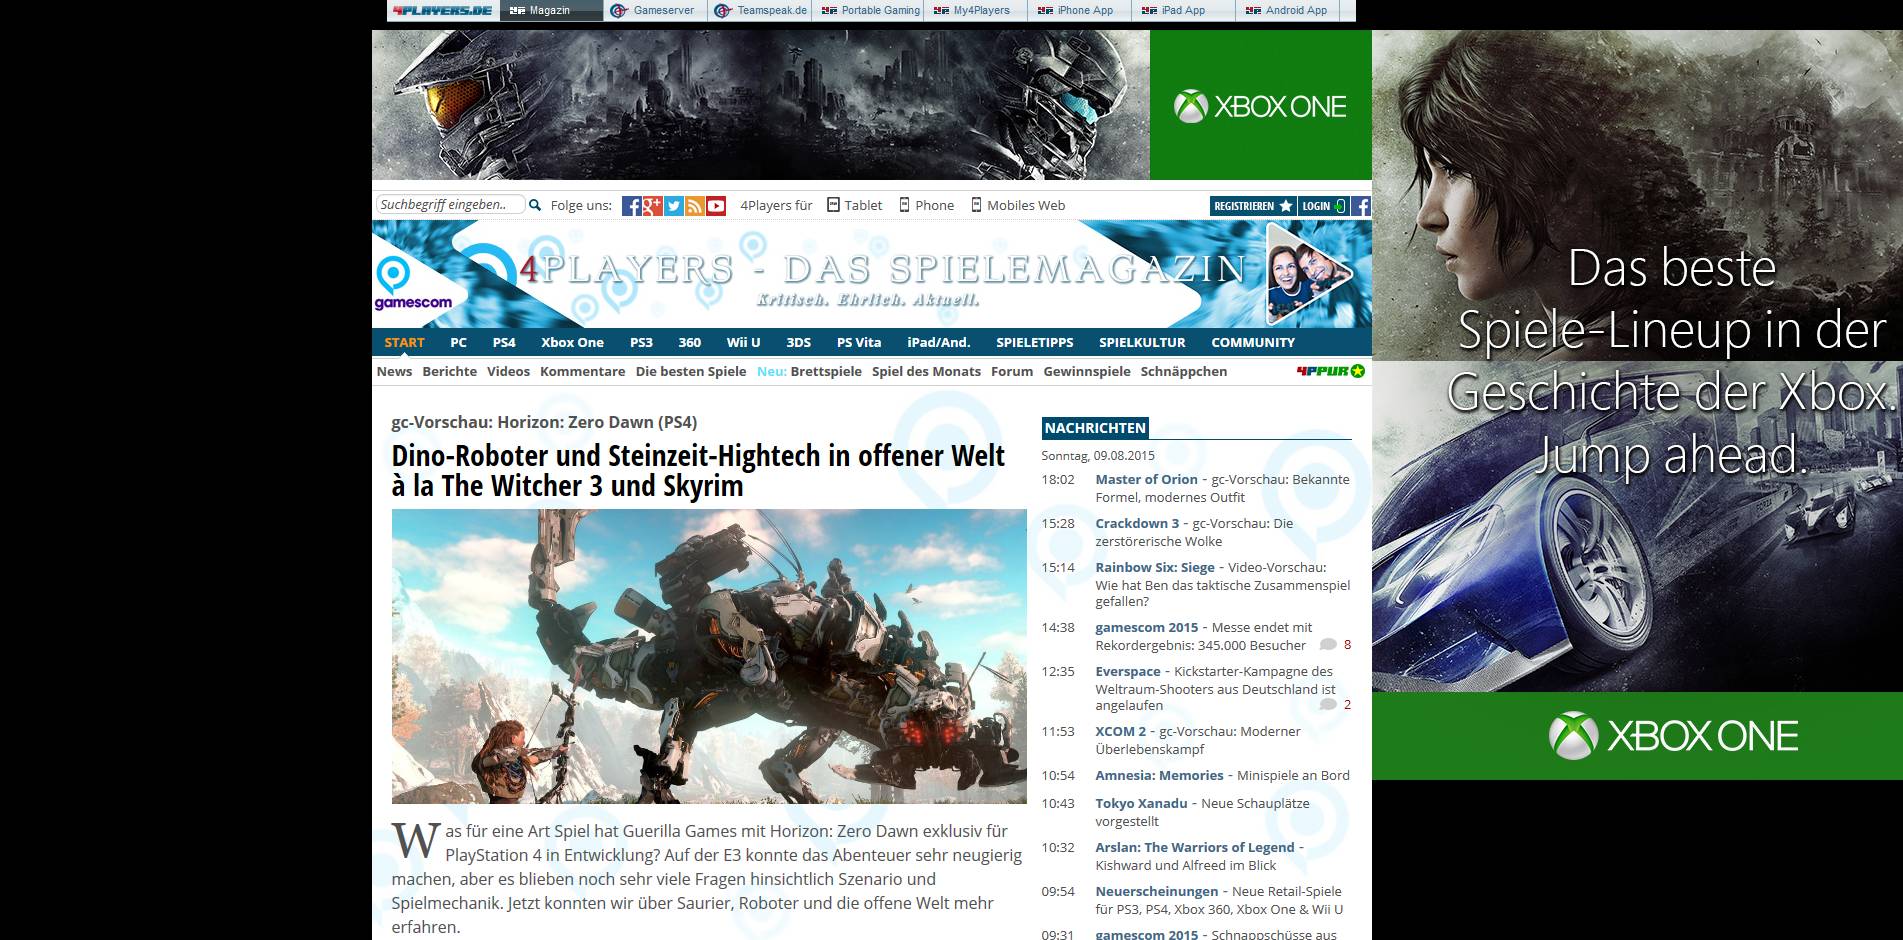Viewport: 1903px width, 940px height.
Task: Select 3DS in main navigation
Action: point(798,342)
